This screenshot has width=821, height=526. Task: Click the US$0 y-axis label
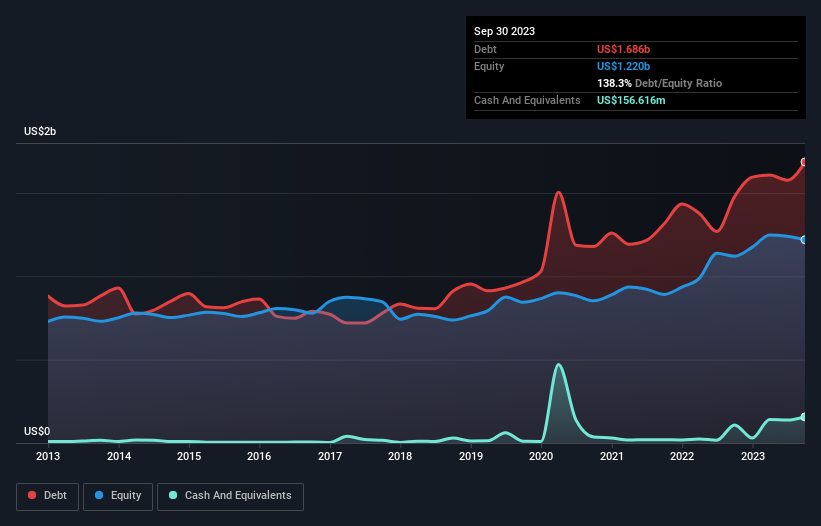37,431
